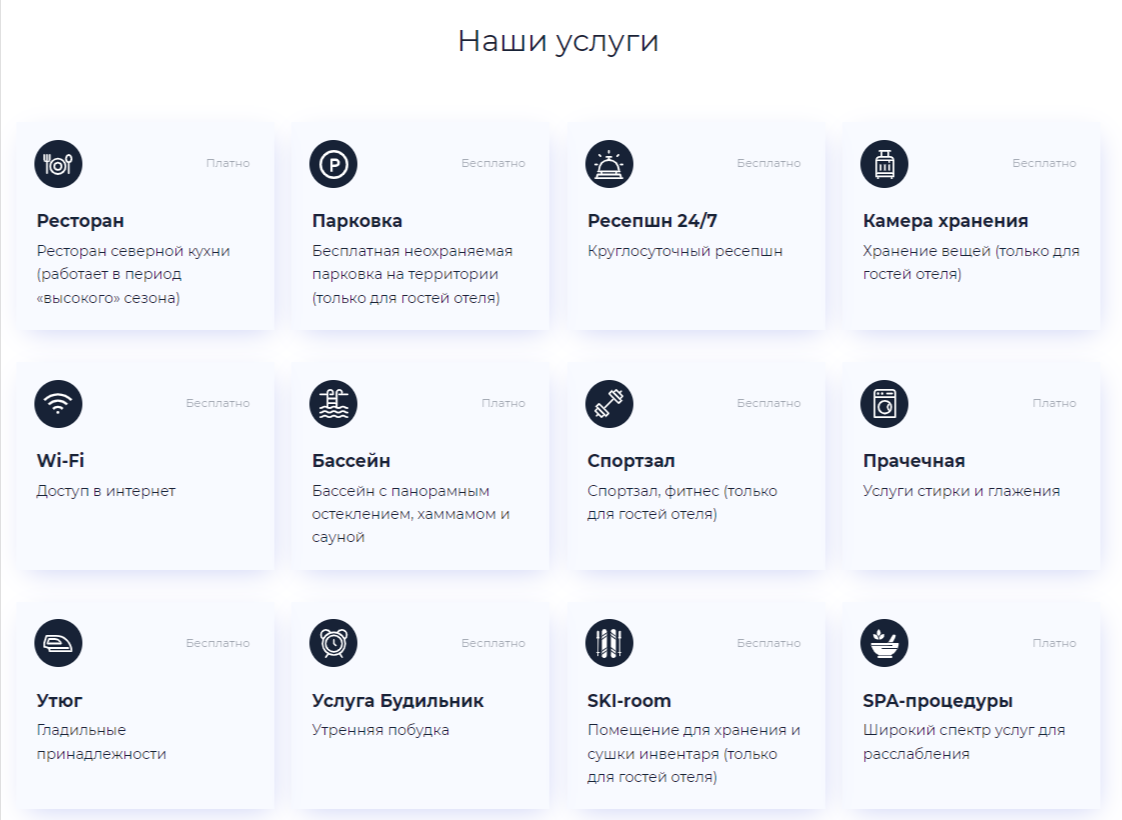Screen dimensions: 1122x820
Task: Open the Бассейн service title
Action: 351,461
